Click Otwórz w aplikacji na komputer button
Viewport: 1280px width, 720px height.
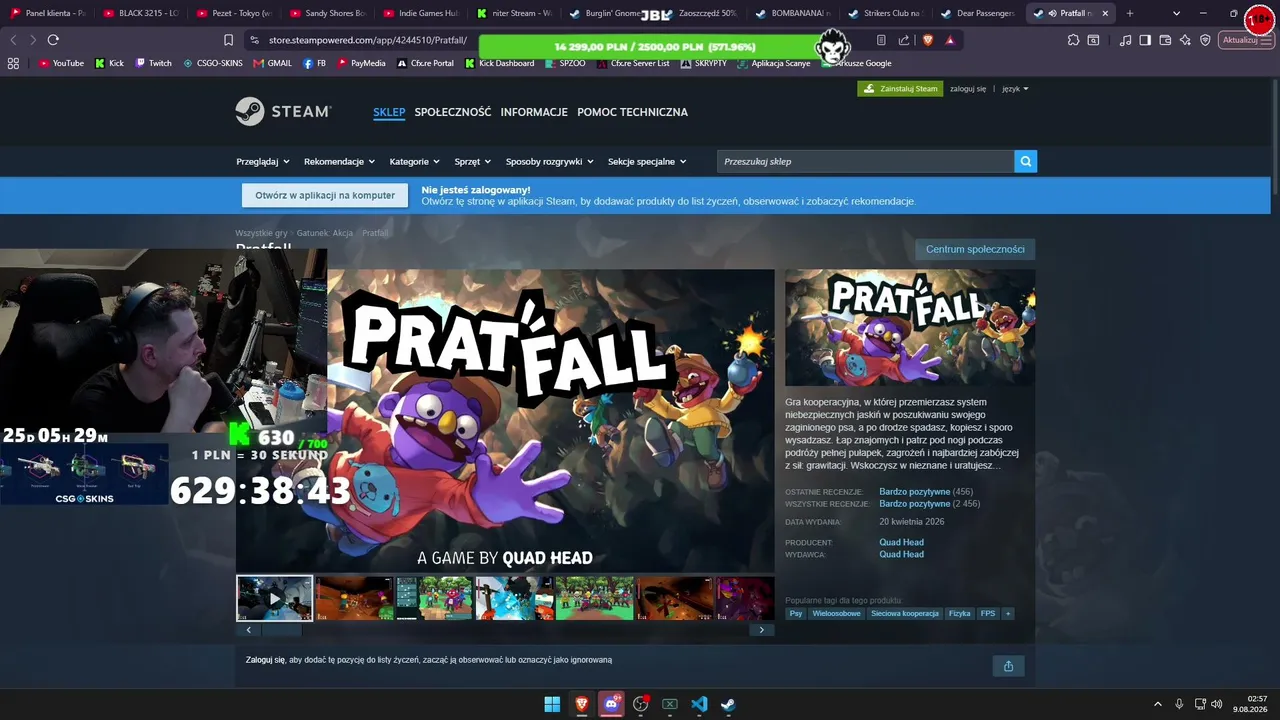point(325,195)
